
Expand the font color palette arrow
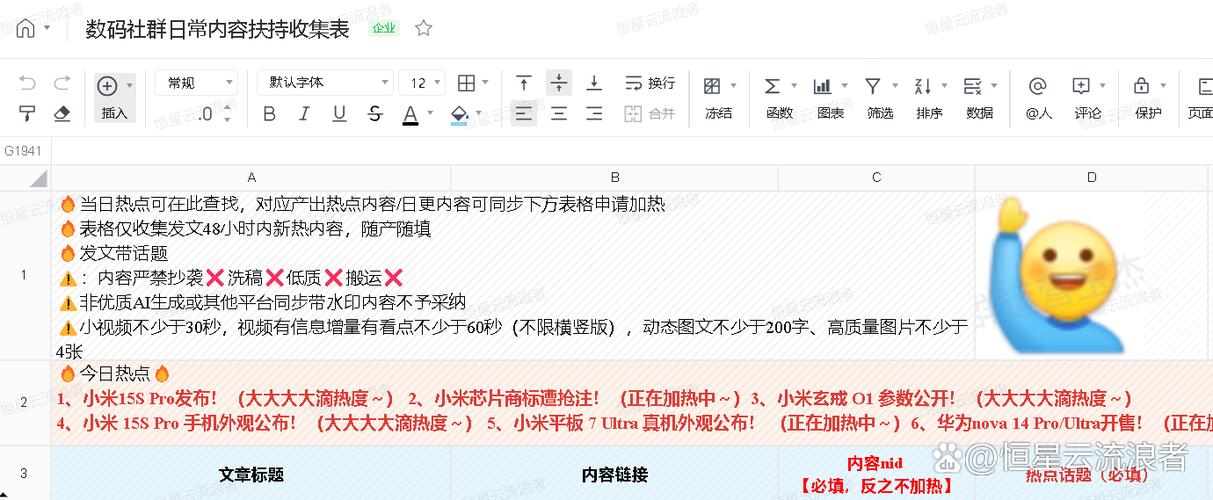(430, 114)
